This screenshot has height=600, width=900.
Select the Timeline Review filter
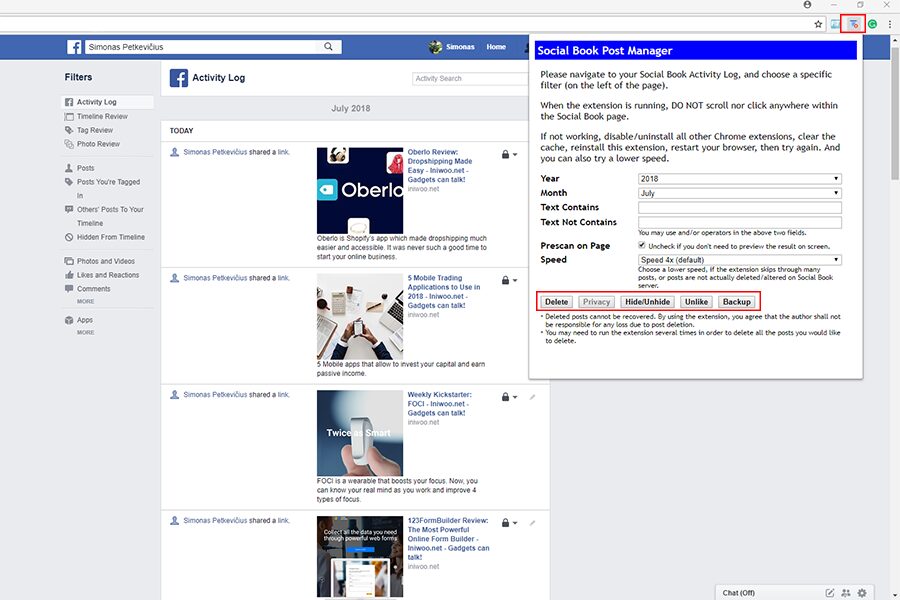[x=102, y=116]
